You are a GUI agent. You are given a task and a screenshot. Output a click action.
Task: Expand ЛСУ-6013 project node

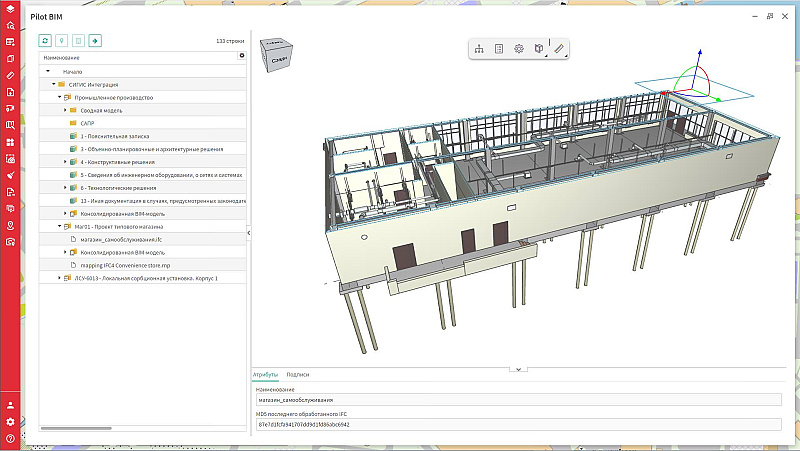[x=59, y=277]
